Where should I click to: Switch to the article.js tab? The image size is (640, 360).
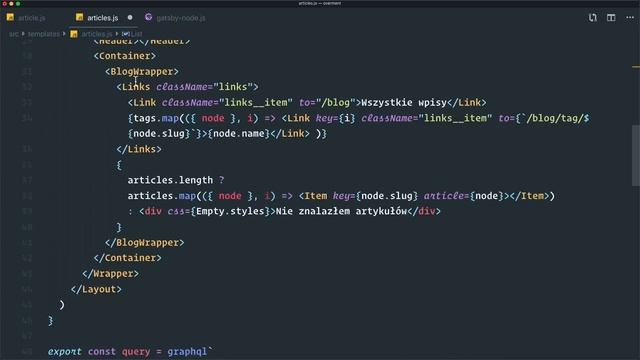coord(32,18)
